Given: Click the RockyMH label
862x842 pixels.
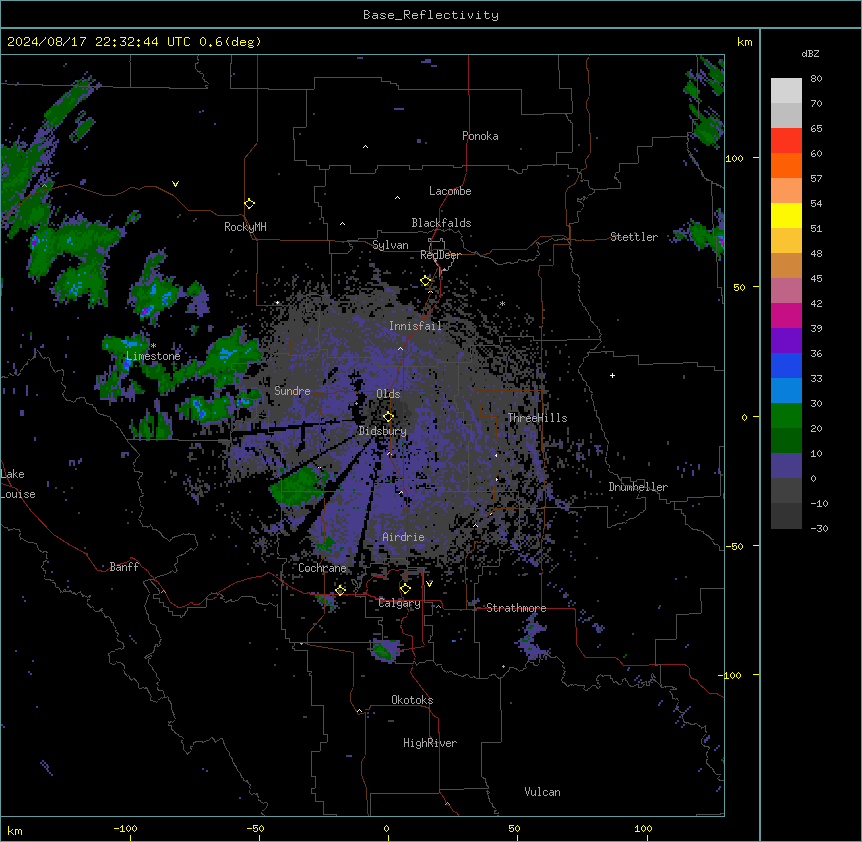Looking at the screenshot, I should point(245,227).
